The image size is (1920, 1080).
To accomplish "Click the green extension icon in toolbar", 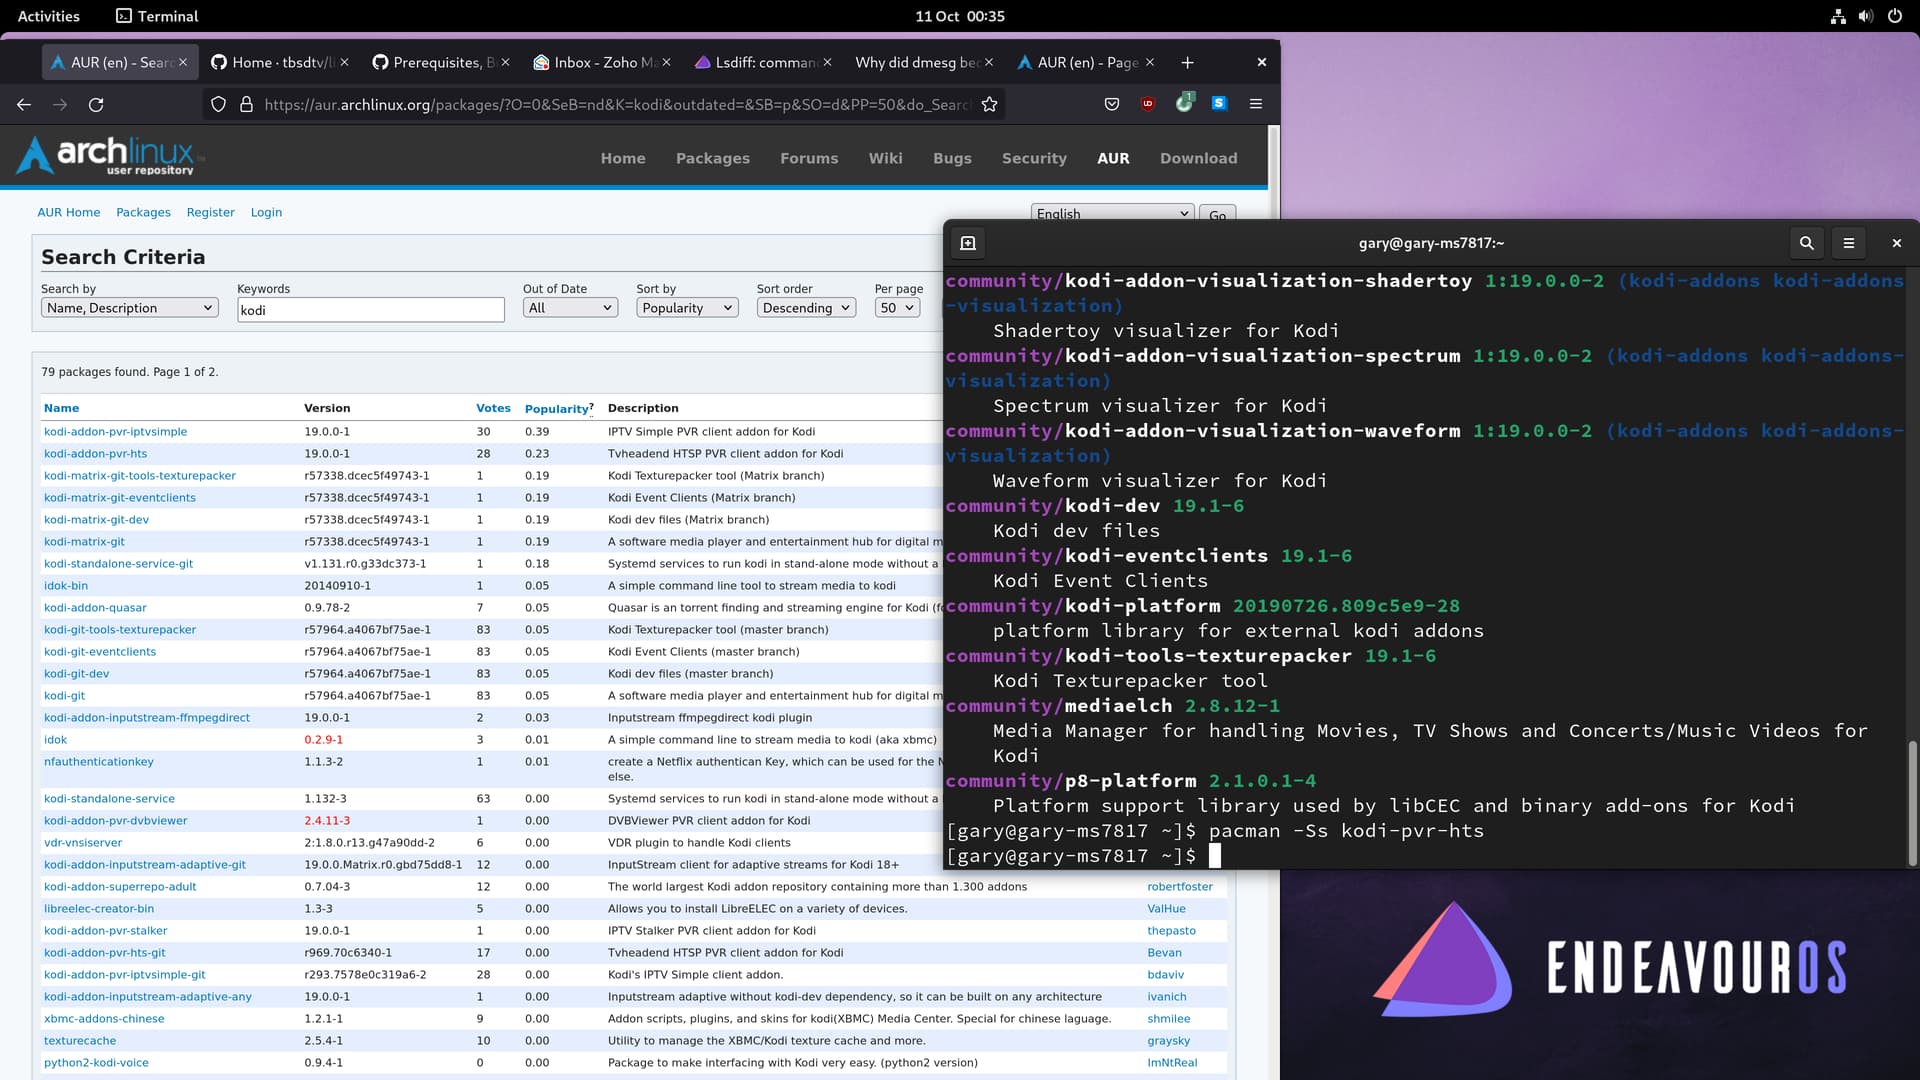I will [x=1184, y=102].
